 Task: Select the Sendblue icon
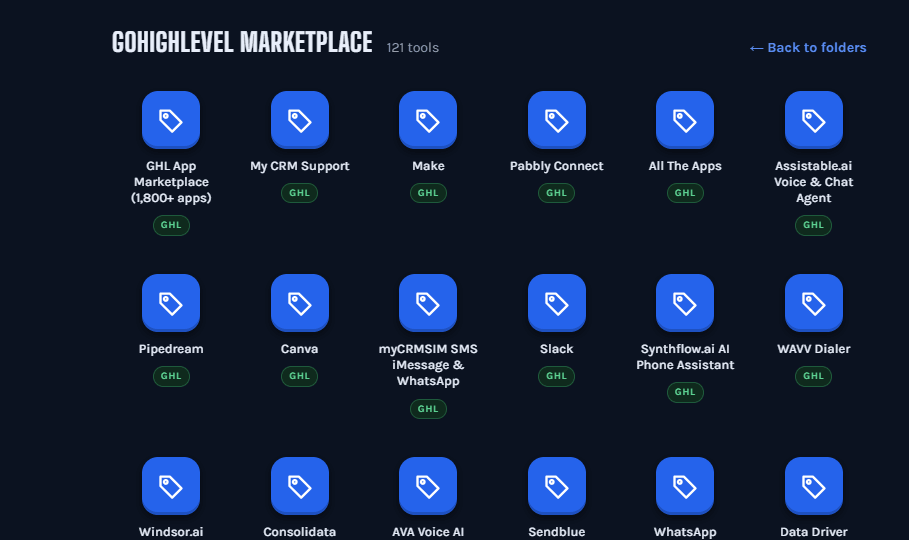click(x=557, y=486)
